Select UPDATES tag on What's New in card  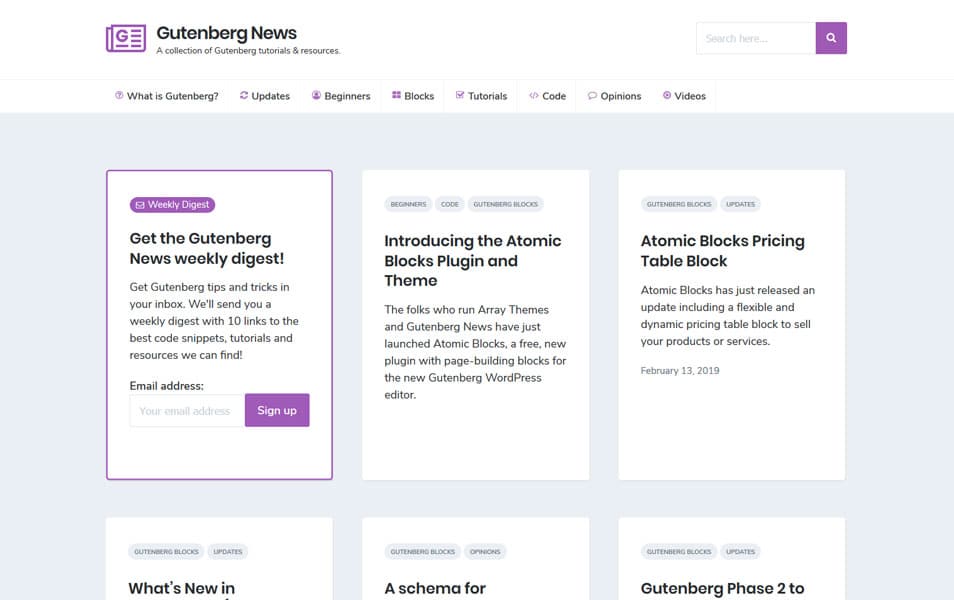(x=228, y=552)
